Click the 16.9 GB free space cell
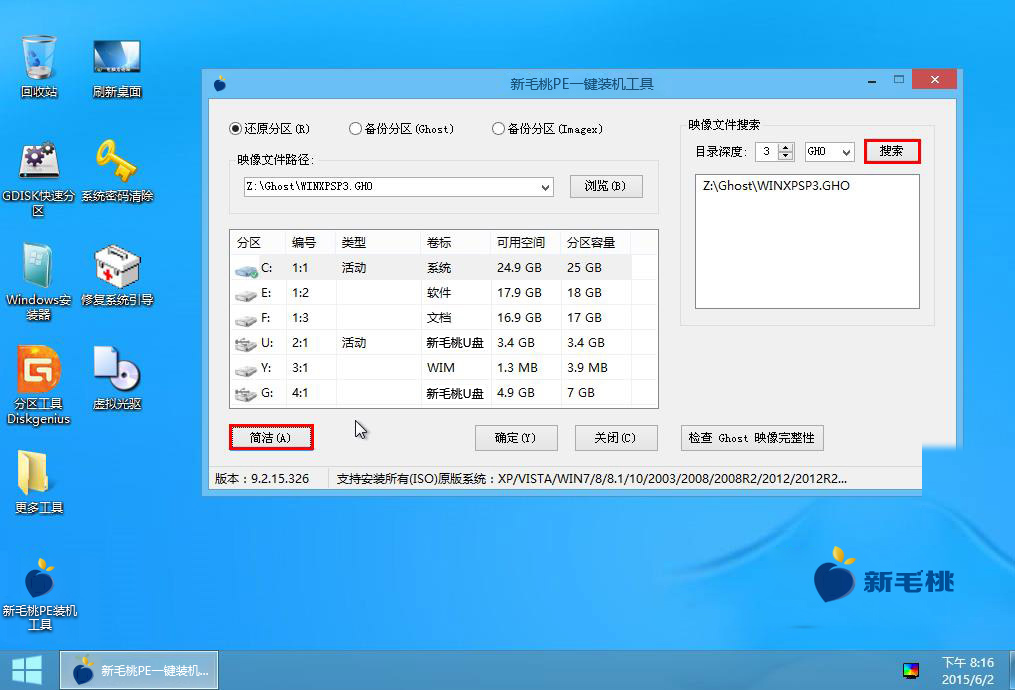This screenshot has width=1015, height=690. [x=519, y=318]
